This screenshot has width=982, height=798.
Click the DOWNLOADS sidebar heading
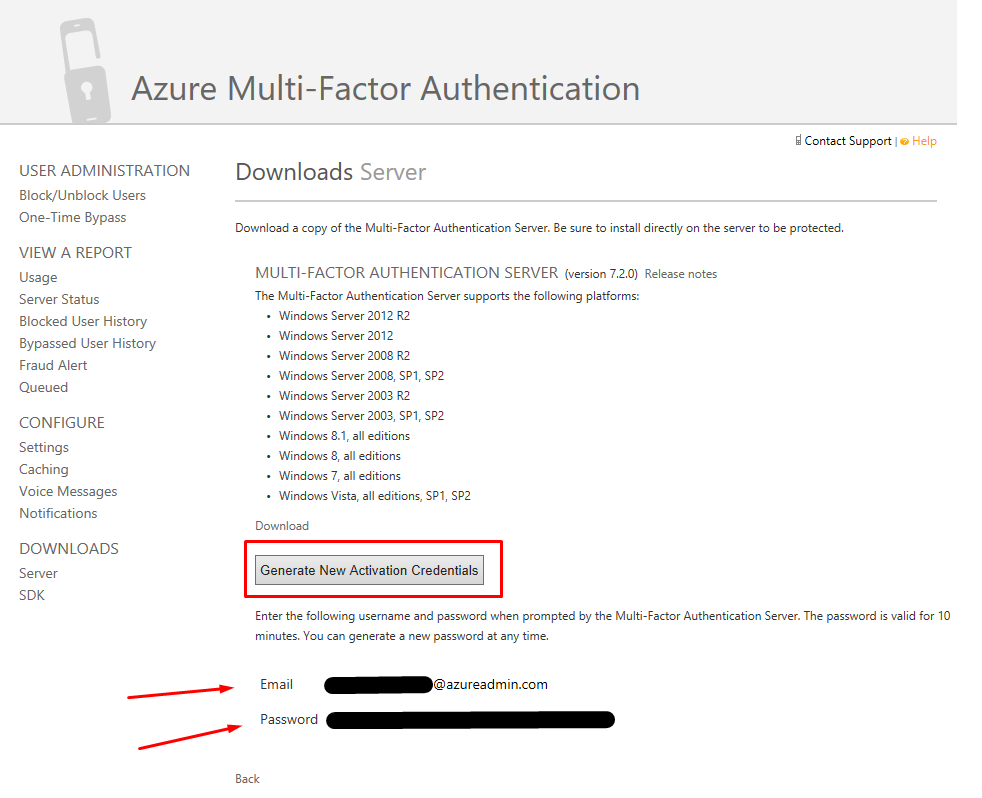tap(69, 549)
